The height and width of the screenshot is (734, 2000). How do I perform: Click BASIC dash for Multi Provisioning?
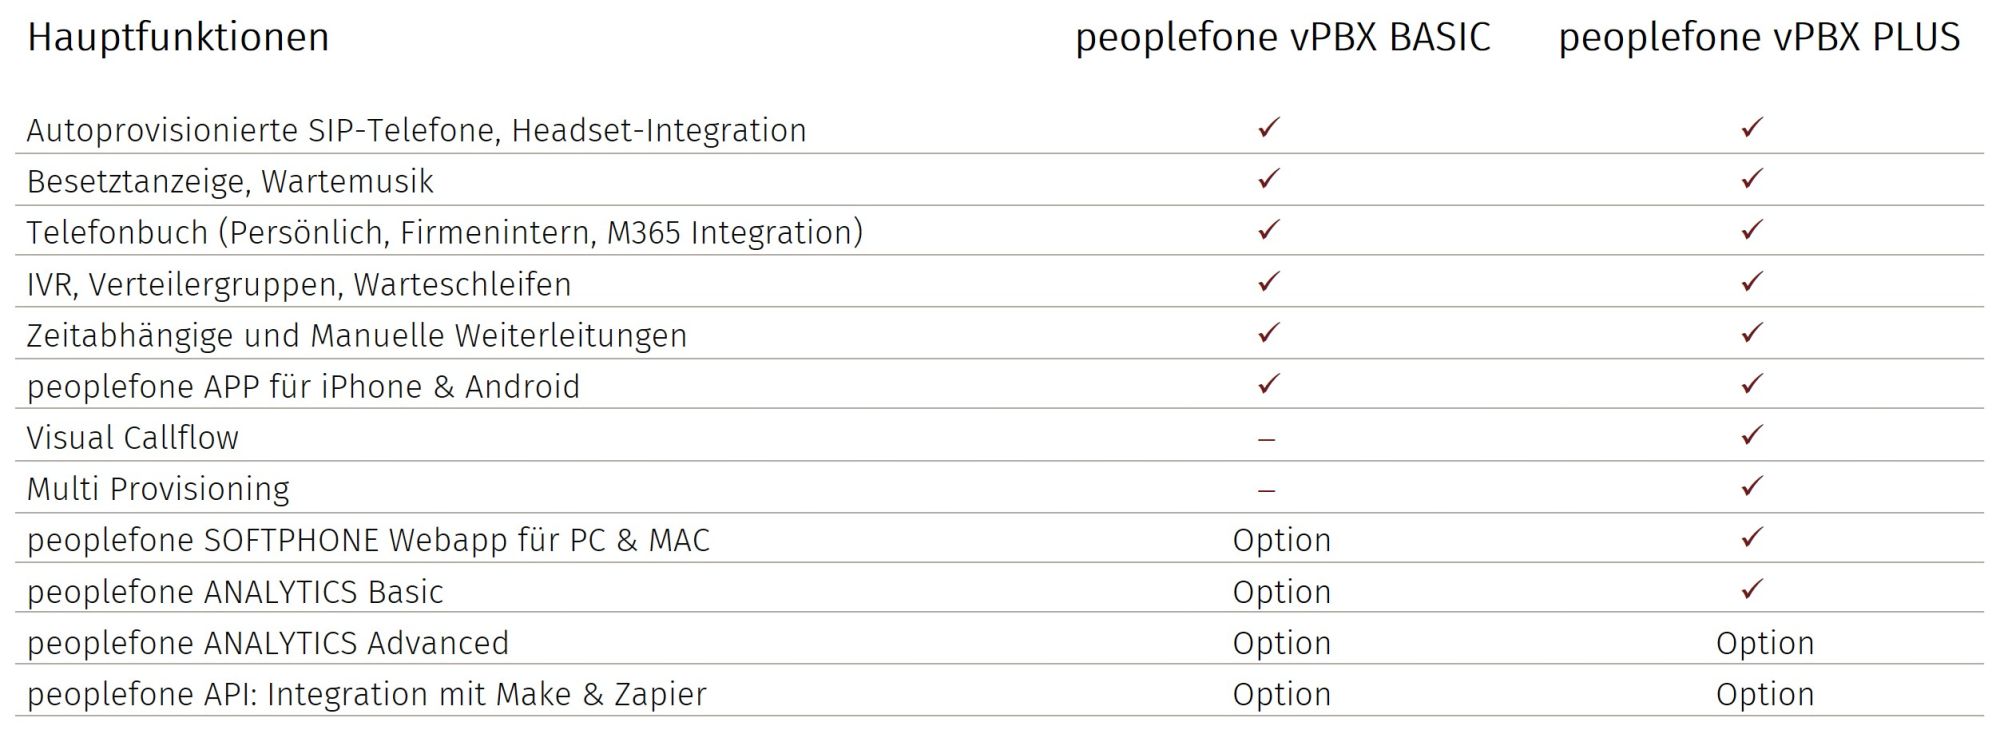(1267, 490)
